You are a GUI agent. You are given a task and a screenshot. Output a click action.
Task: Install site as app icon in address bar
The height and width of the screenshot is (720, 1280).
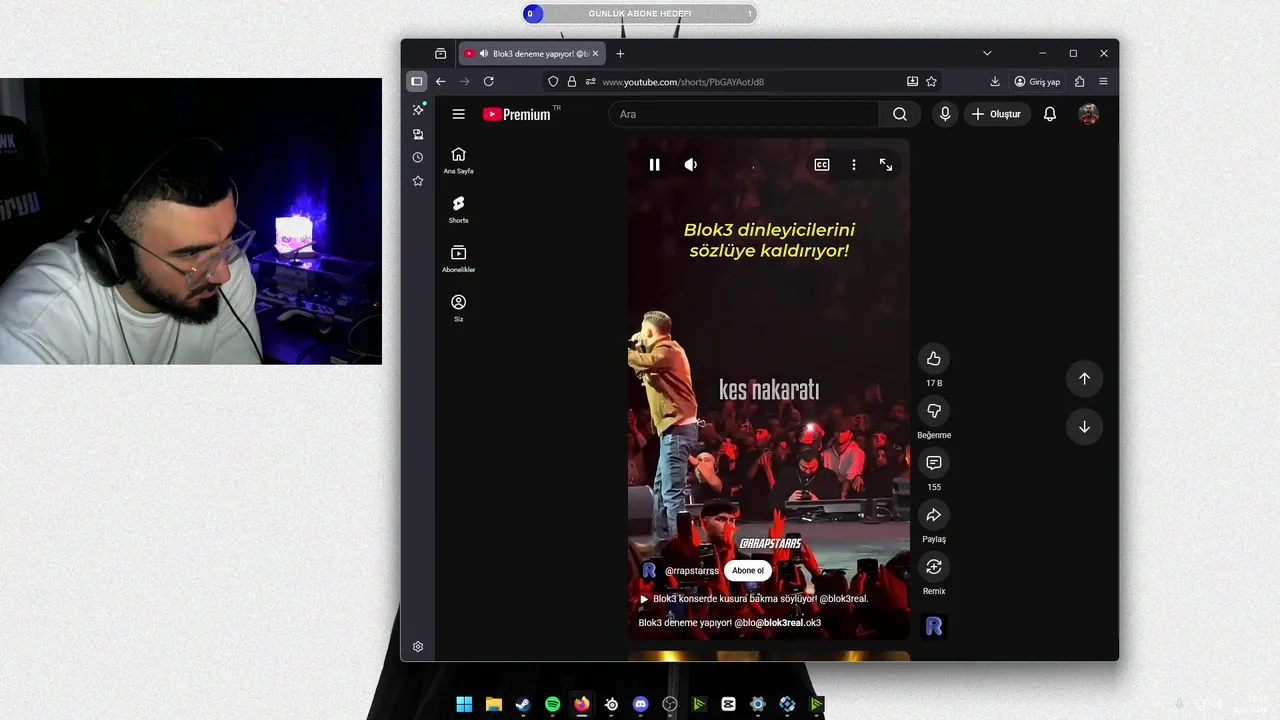[912, 81]
